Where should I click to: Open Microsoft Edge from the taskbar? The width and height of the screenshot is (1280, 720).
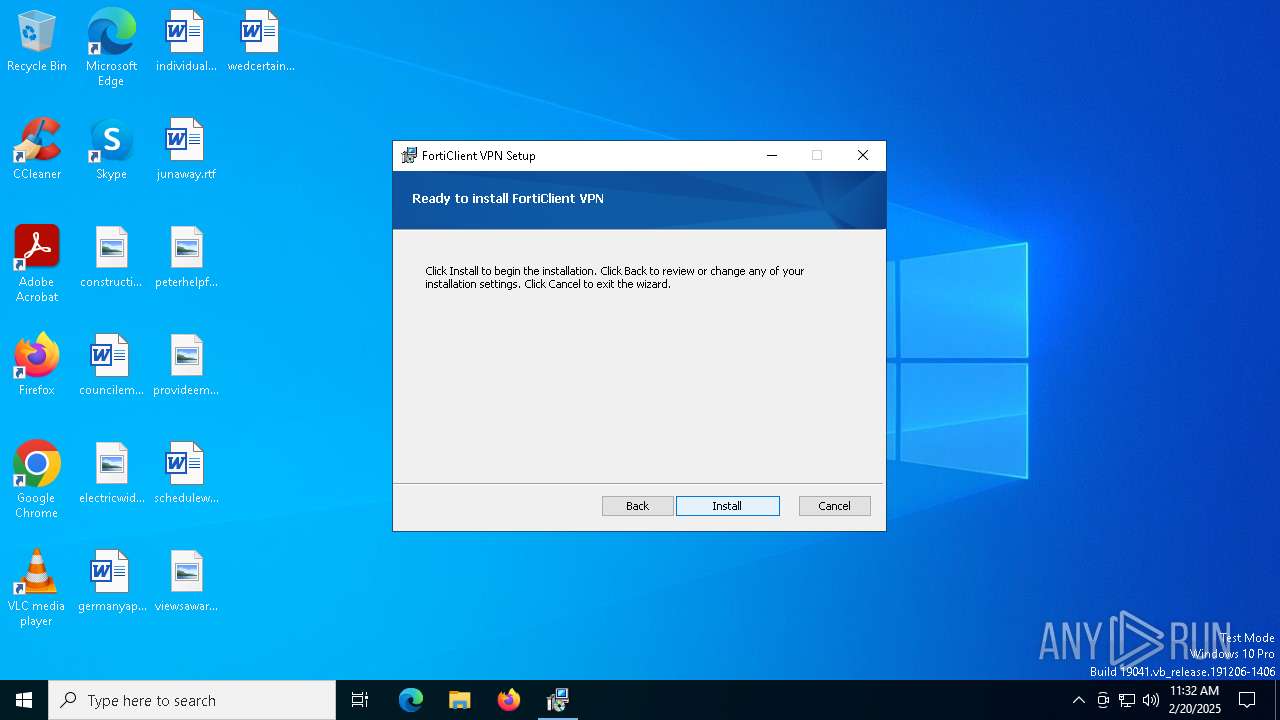pyautogui.click(x=410, y=700)
